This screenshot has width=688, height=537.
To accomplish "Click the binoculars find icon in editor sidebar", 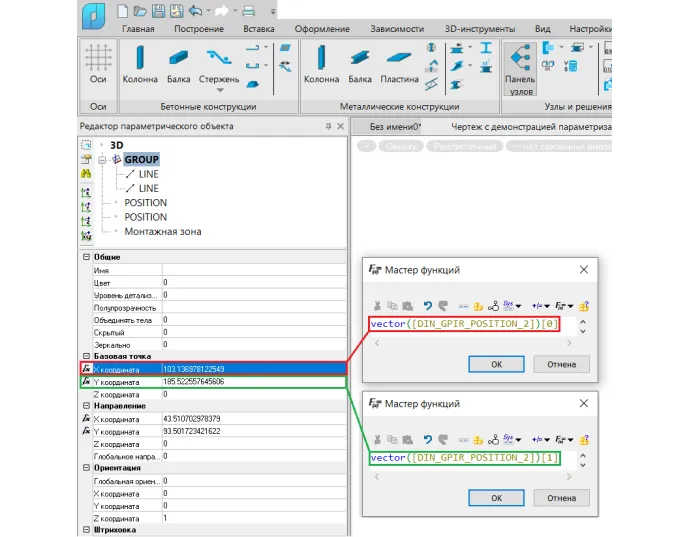I will [x=86, y=174].
